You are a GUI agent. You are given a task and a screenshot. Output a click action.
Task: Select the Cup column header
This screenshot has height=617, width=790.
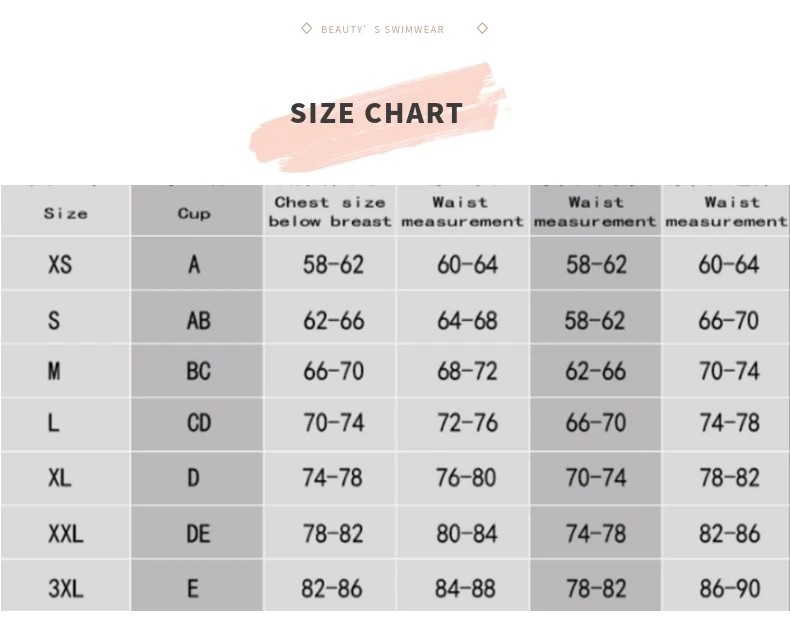coord(194,213)
